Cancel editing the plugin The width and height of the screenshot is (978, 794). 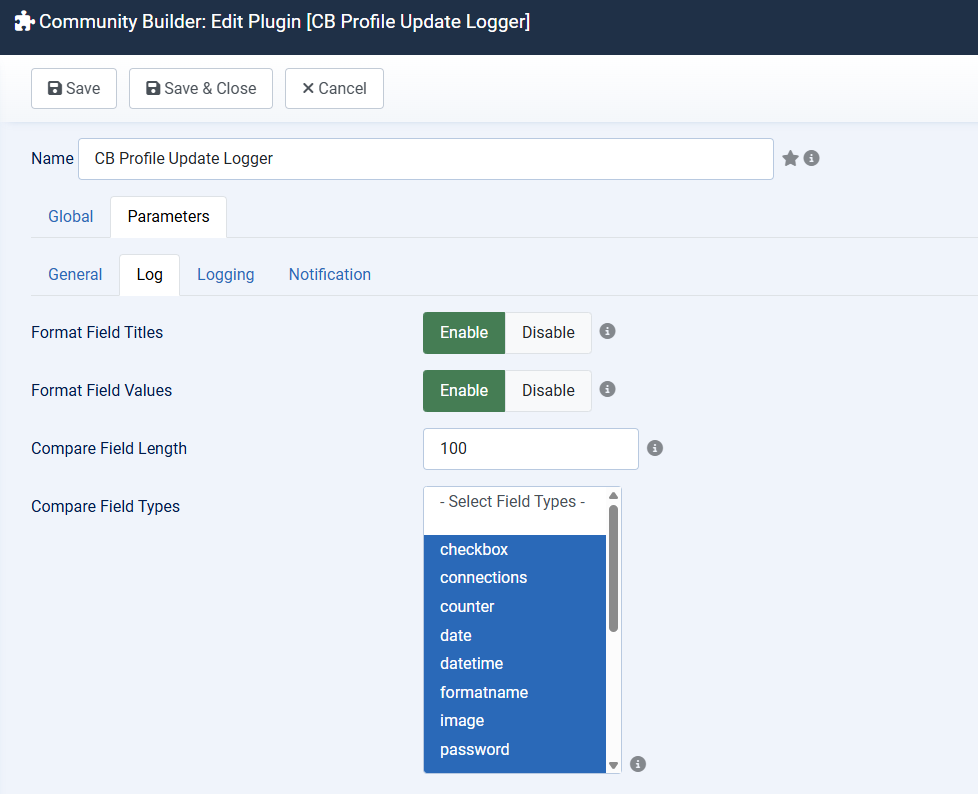(x=334, y=89)
